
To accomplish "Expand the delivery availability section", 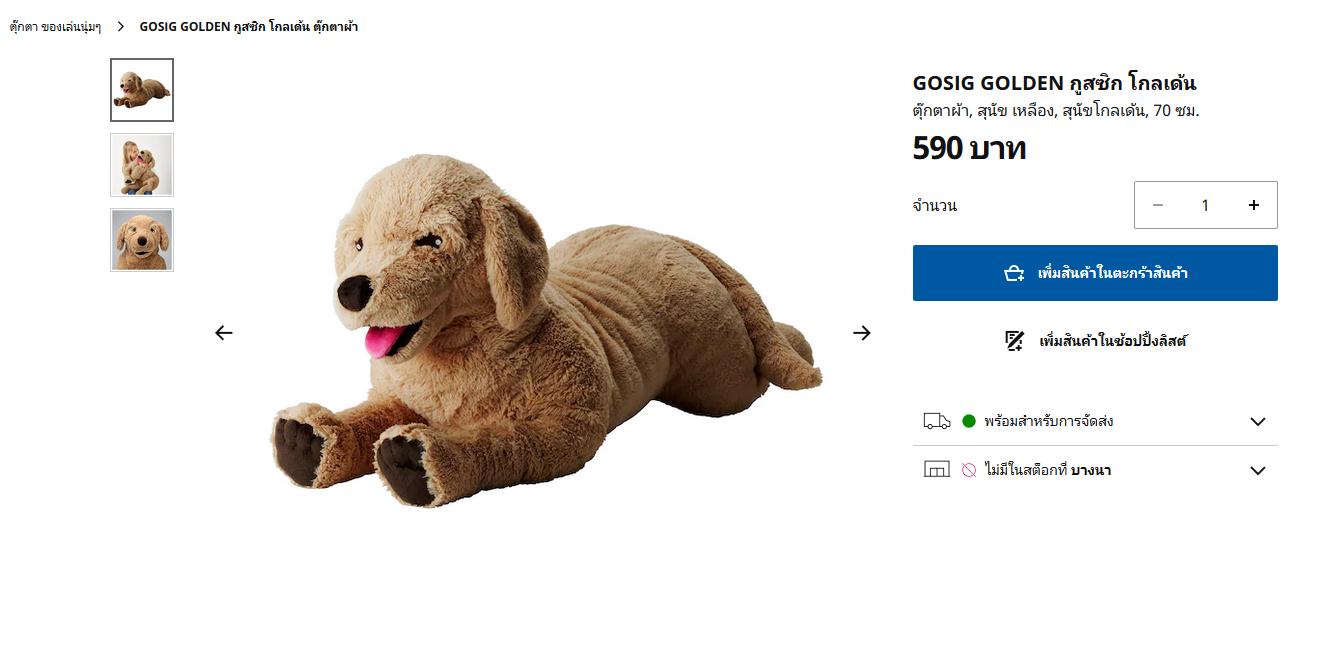I will tap(1258, 421).
